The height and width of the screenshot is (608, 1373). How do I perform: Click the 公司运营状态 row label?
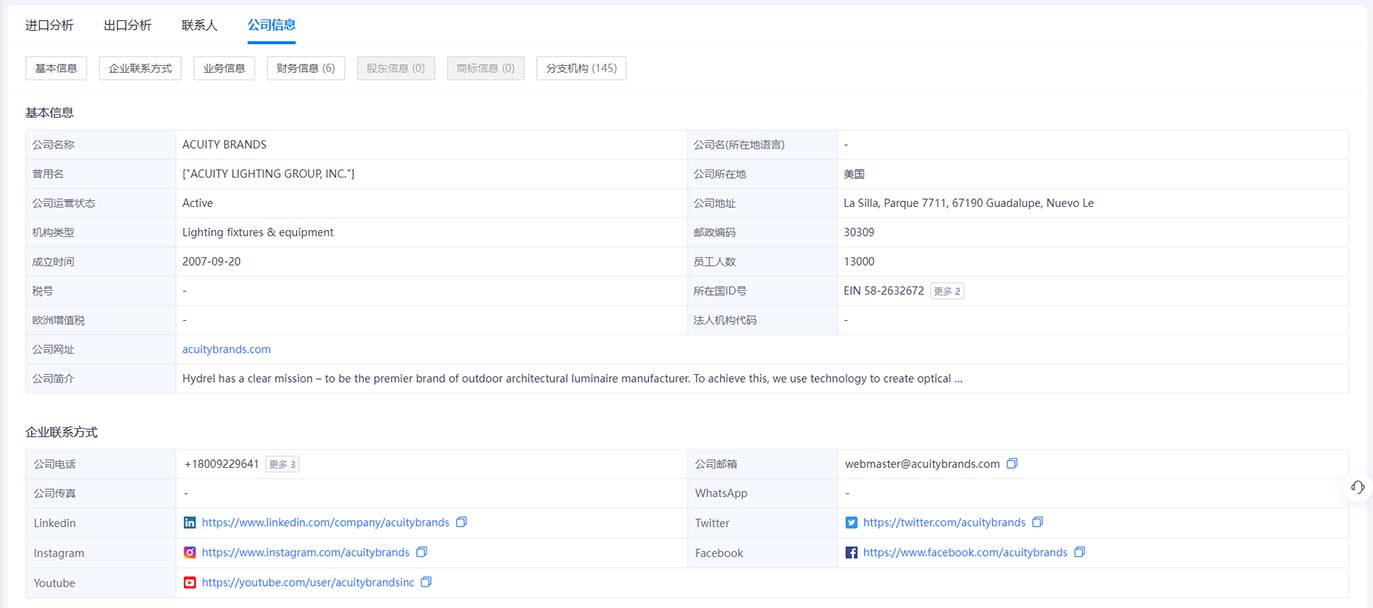point(66,203)
